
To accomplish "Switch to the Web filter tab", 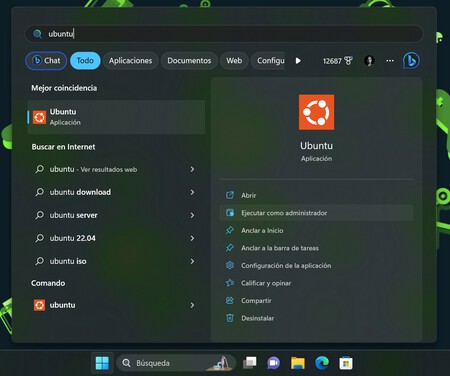I will pos(234,61).
